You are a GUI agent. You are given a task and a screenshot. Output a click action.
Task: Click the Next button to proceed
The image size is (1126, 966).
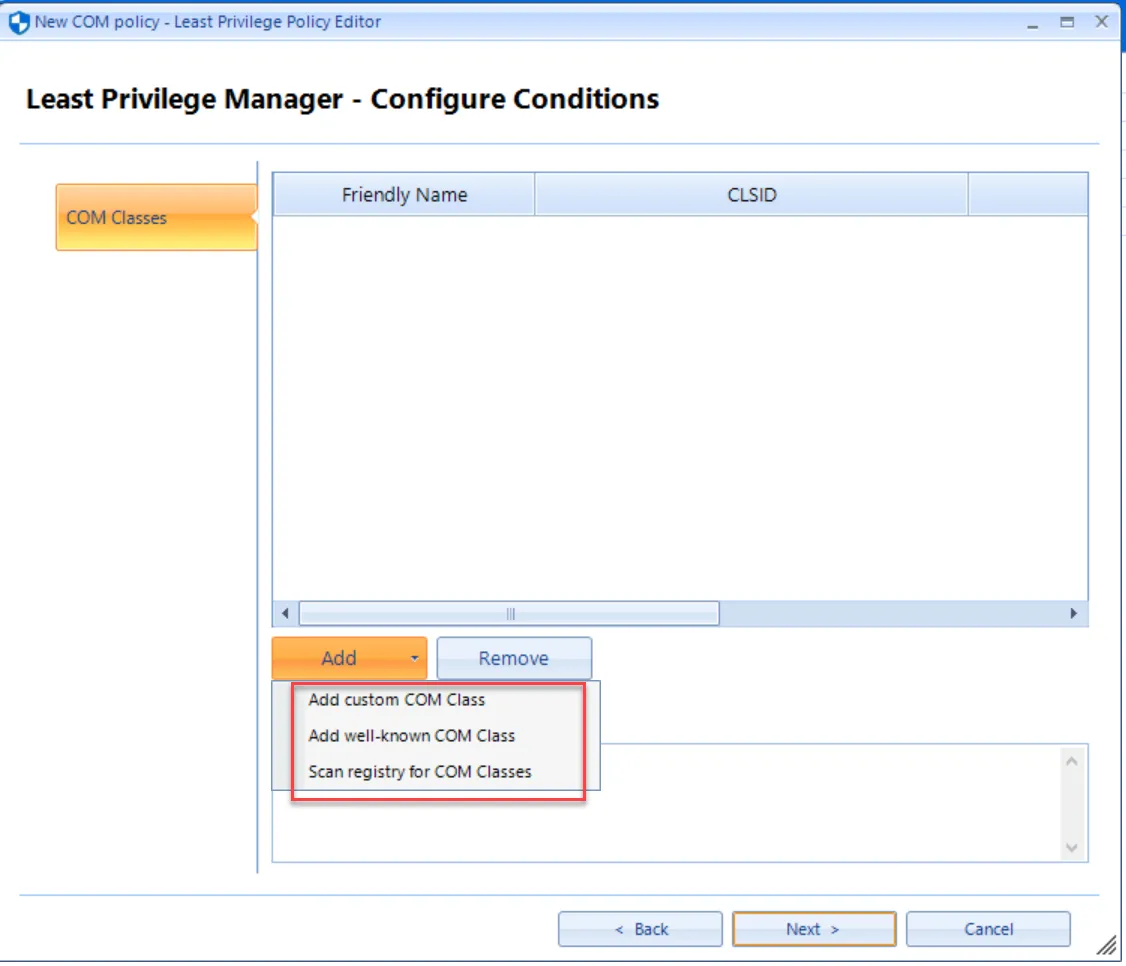(813, 928)
